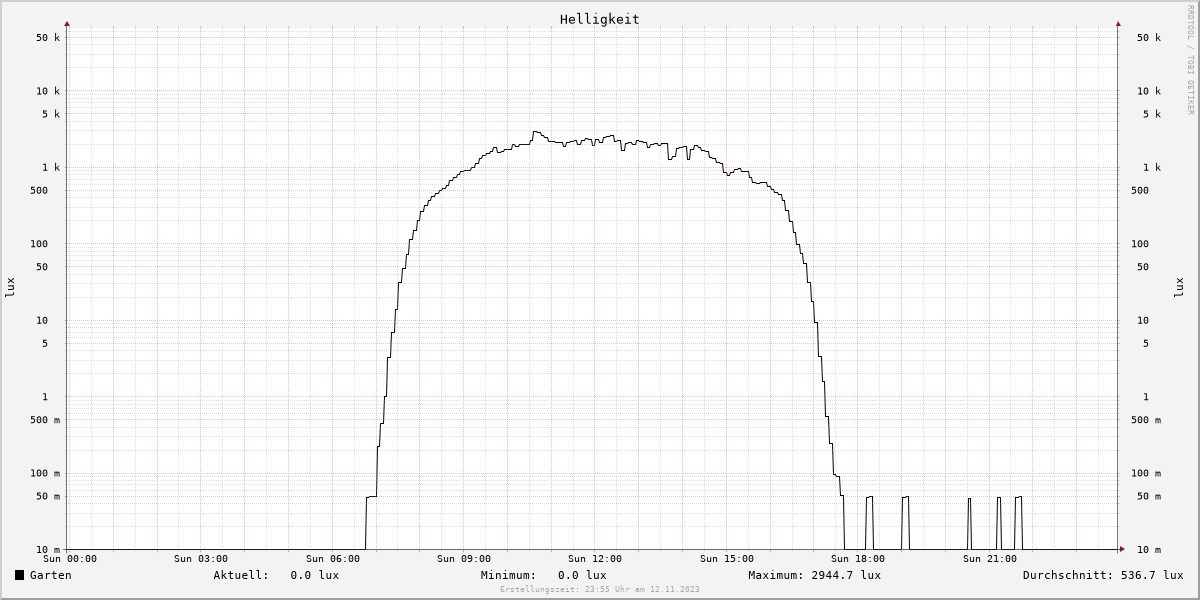Click the "Minimum:" label in the legend
Screen dimensions: 1200x600
pos(509,575)
